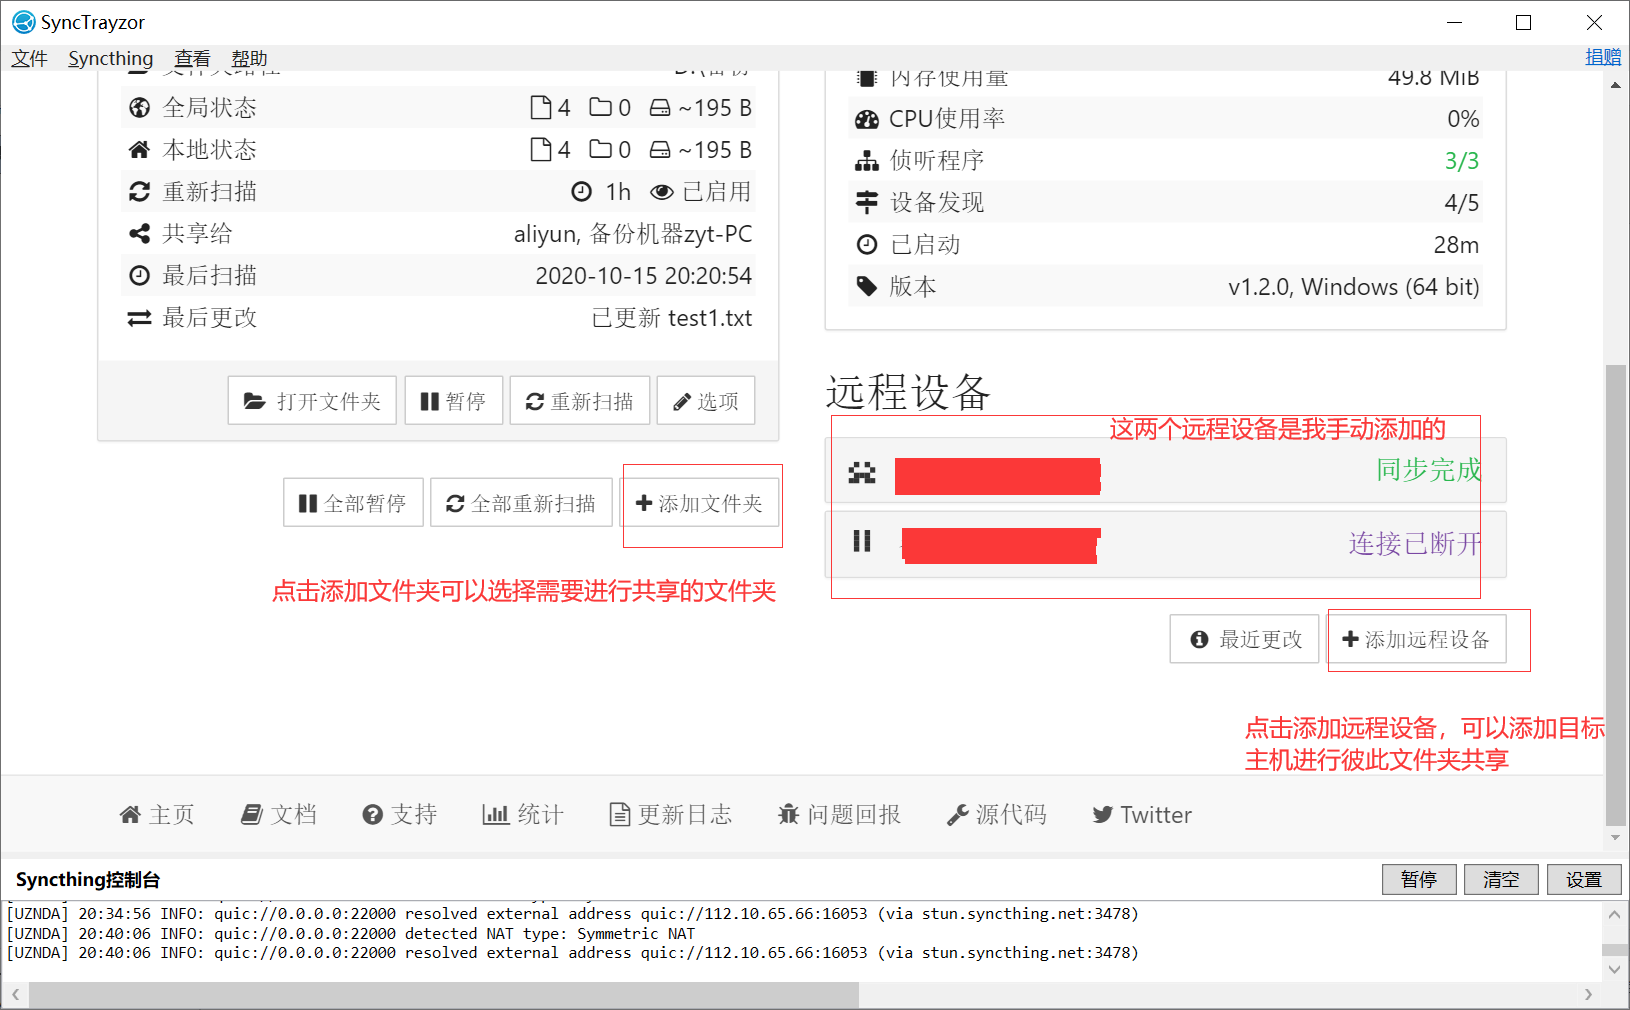Open the 支持 footer link
The height and width of the screenshot is (1010, 1630).
point(400,815)
